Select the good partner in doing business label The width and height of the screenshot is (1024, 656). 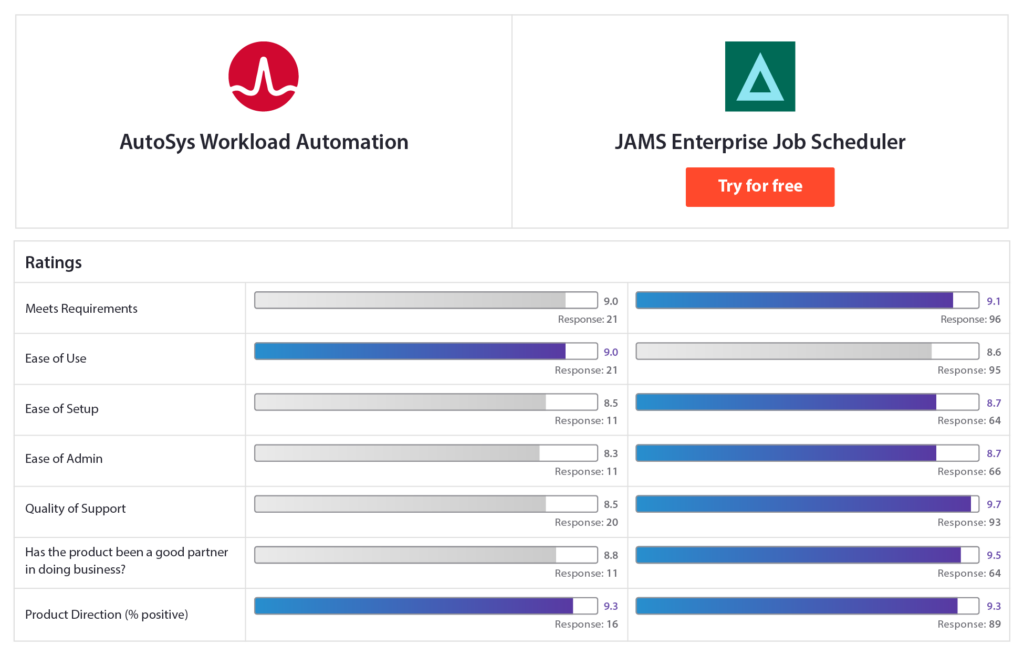pyautogui.click(x=127, y=561)
